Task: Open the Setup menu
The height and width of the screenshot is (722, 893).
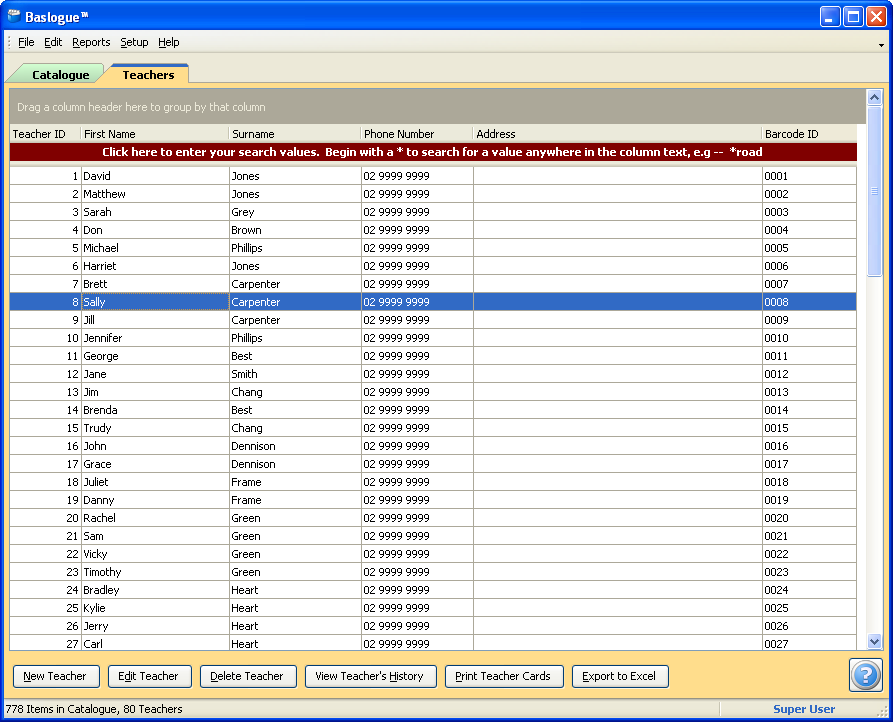Action: [x=134, y=42]
